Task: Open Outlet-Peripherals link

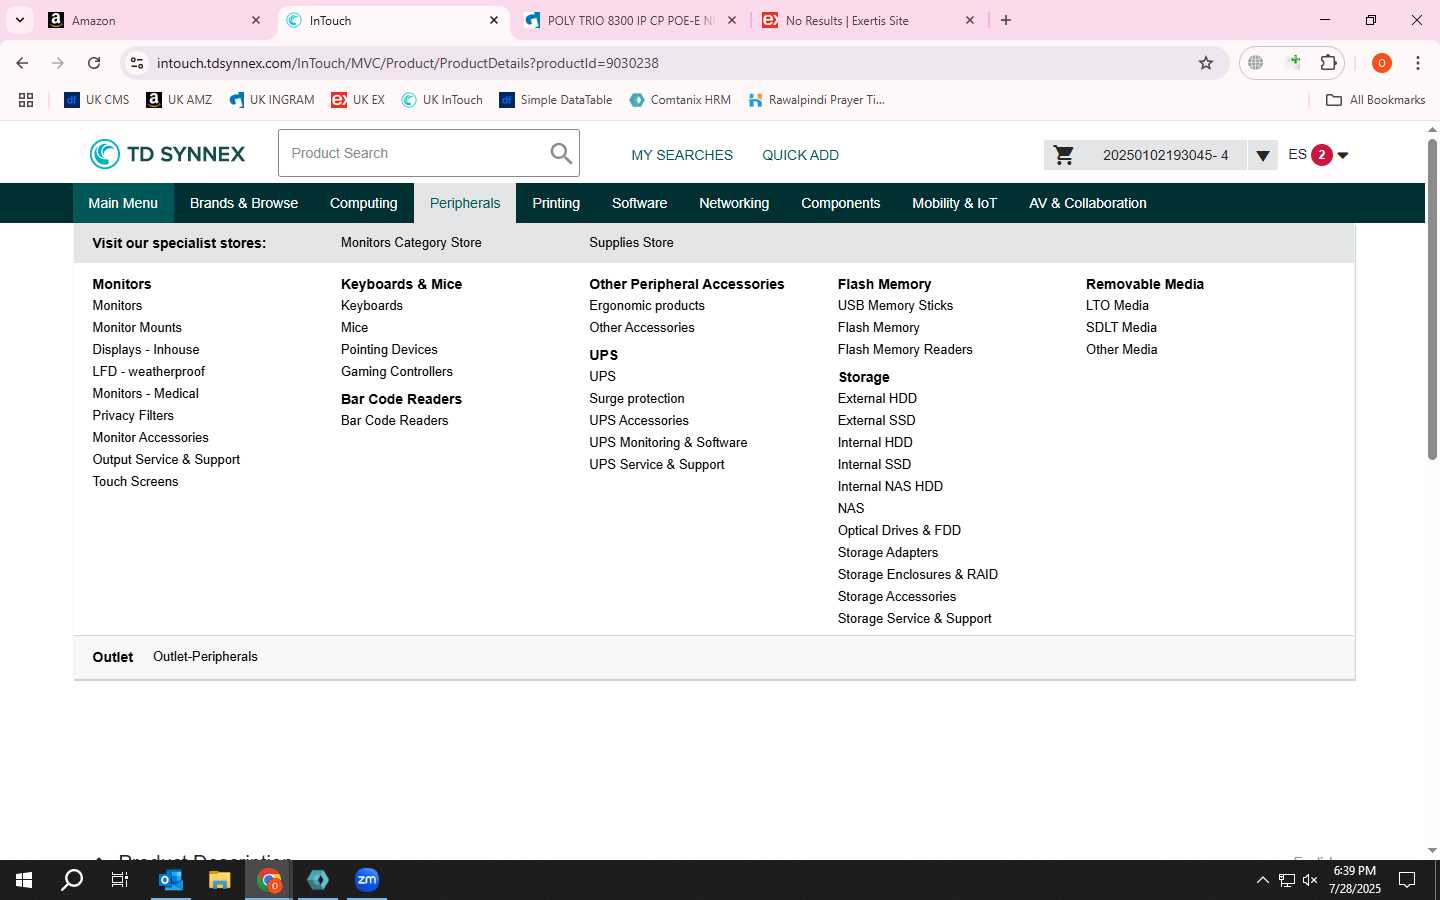Action: 205,657
